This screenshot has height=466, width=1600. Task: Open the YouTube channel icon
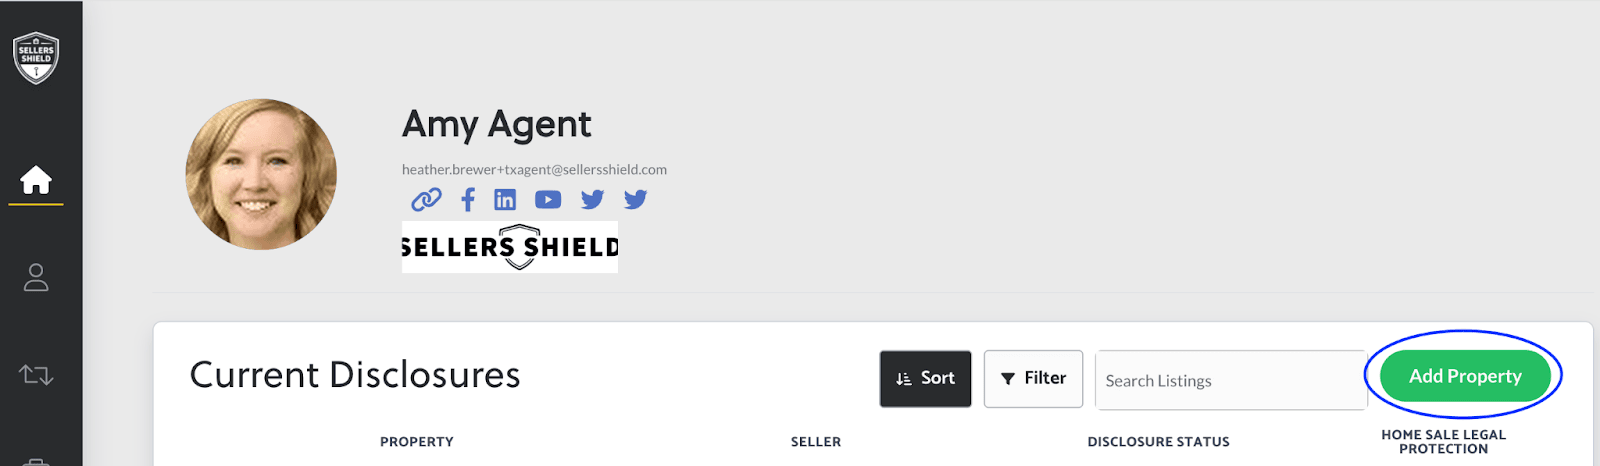click(x=548, y=200)
